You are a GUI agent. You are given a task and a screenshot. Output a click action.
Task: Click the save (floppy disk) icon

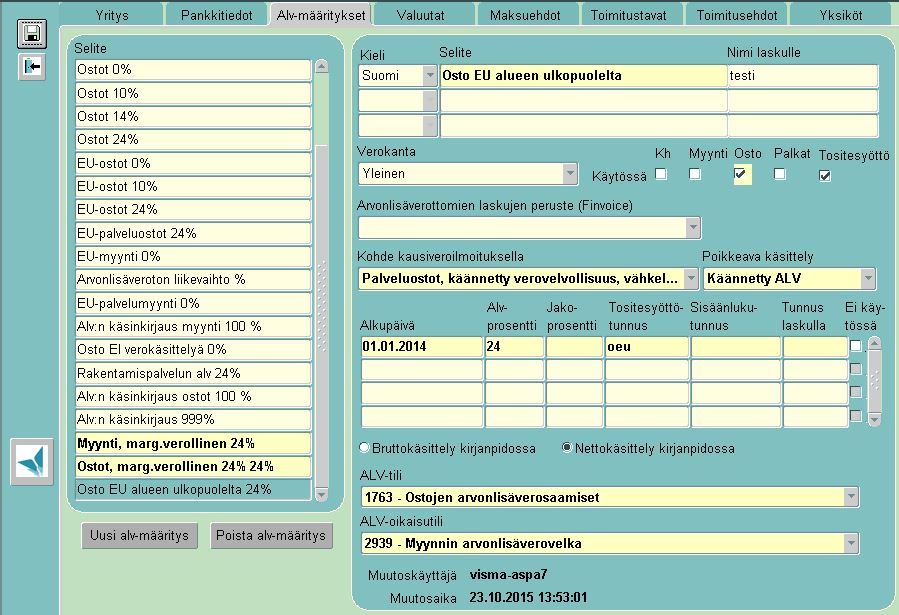click(x=32, y=34)
